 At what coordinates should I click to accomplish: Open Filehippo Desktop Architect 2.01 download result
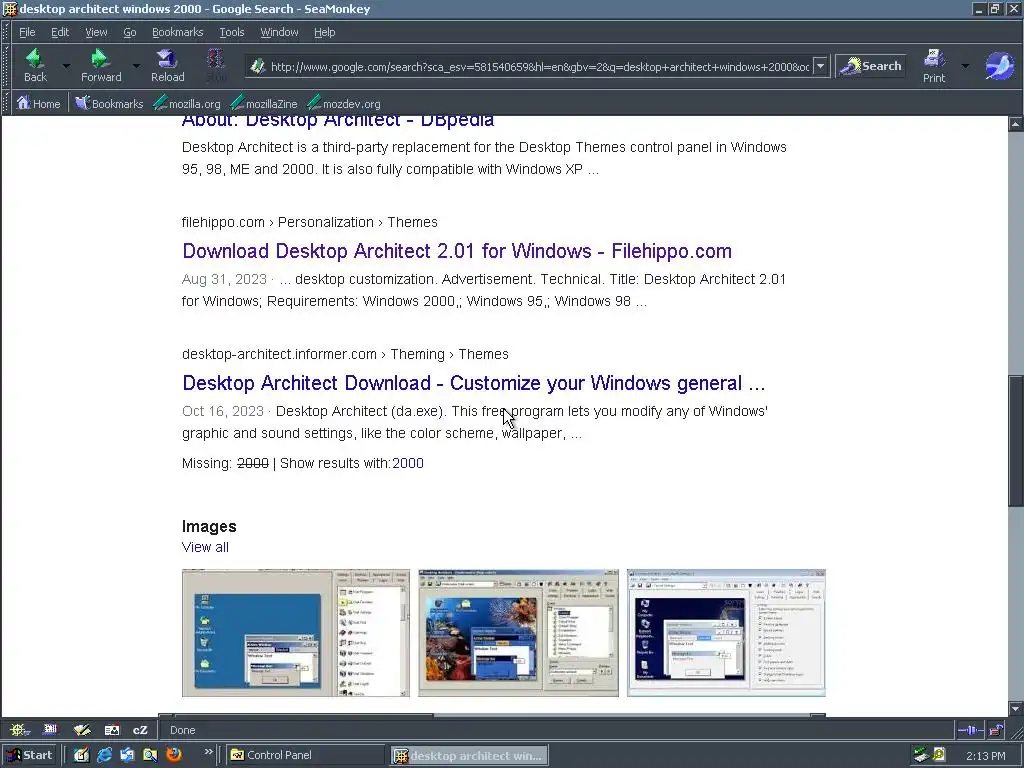pos(456,251)
